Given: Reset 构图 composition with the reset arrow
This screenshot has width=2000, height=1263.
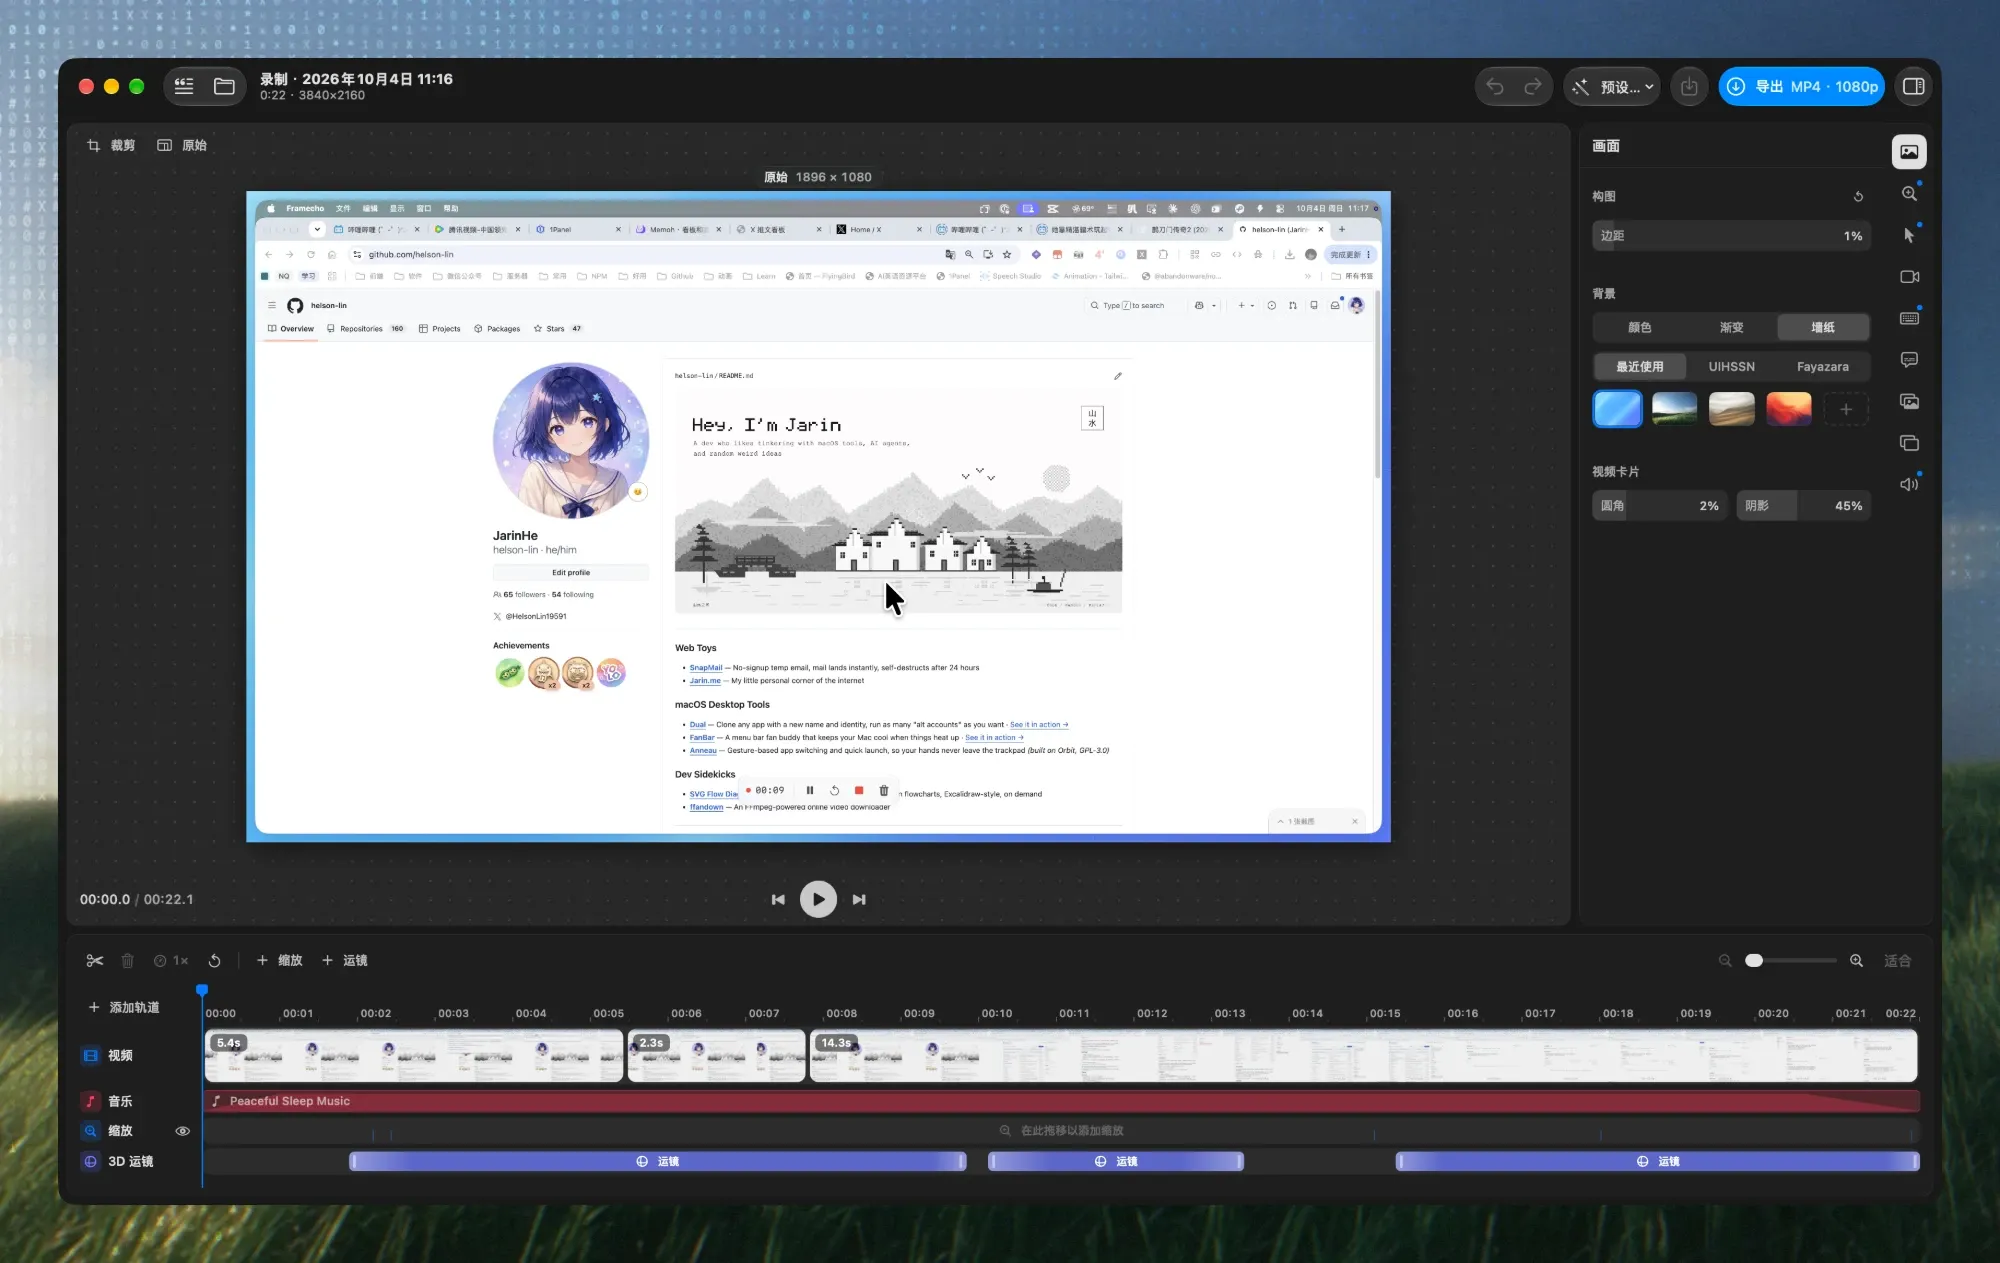Looking at the screenshot, I should click(x=1858, y=197).
